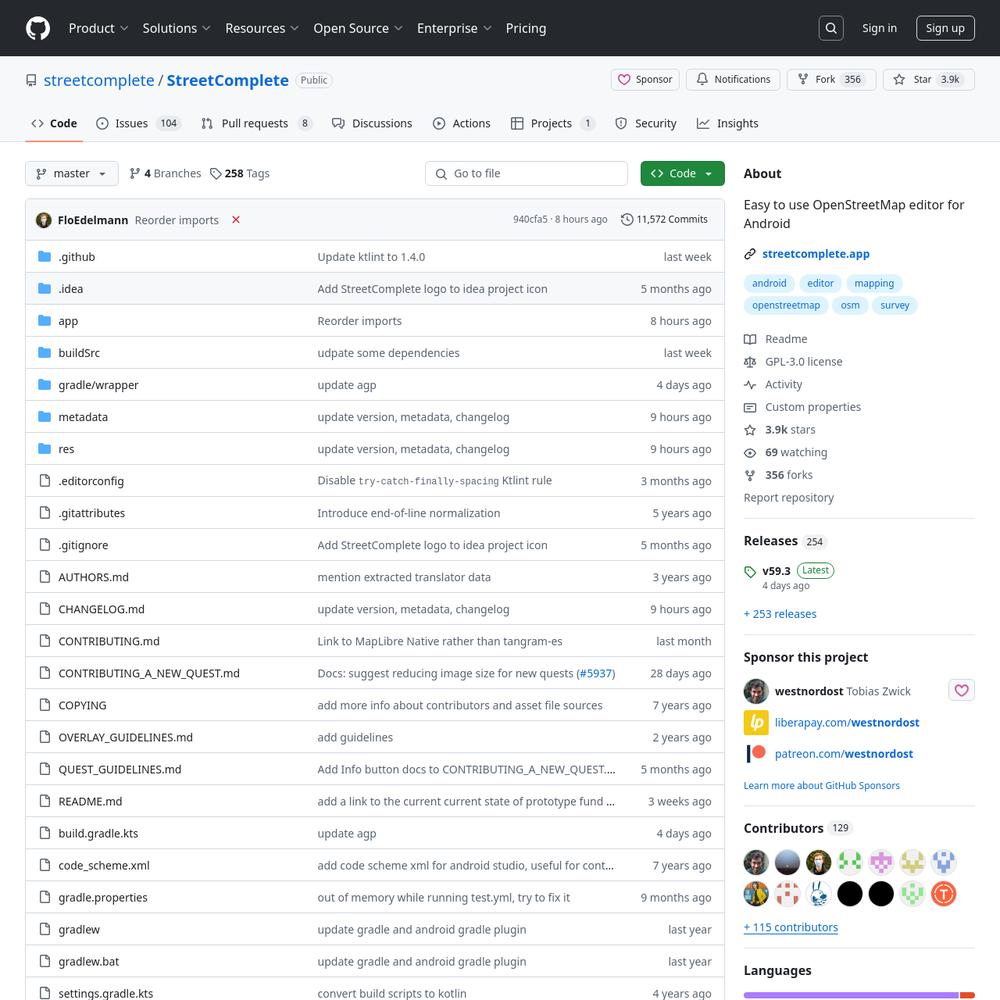Open the master branch dropdown
1000x1000 pixels.
71,173
